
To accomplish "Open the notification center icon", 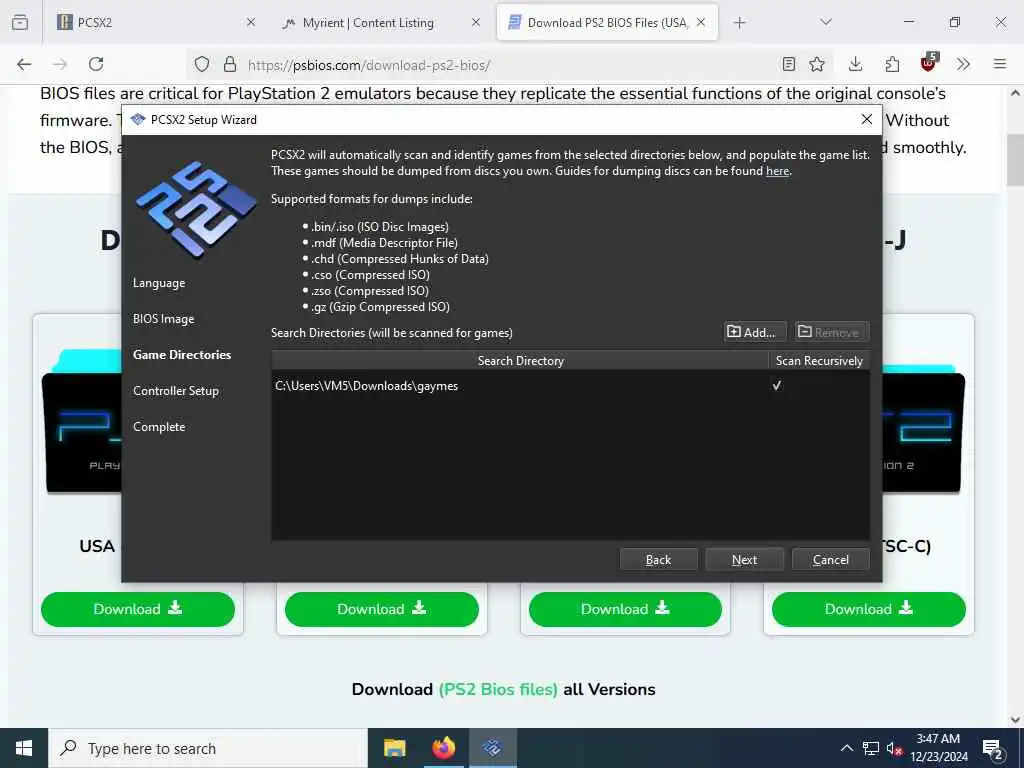I will [993, 748].
